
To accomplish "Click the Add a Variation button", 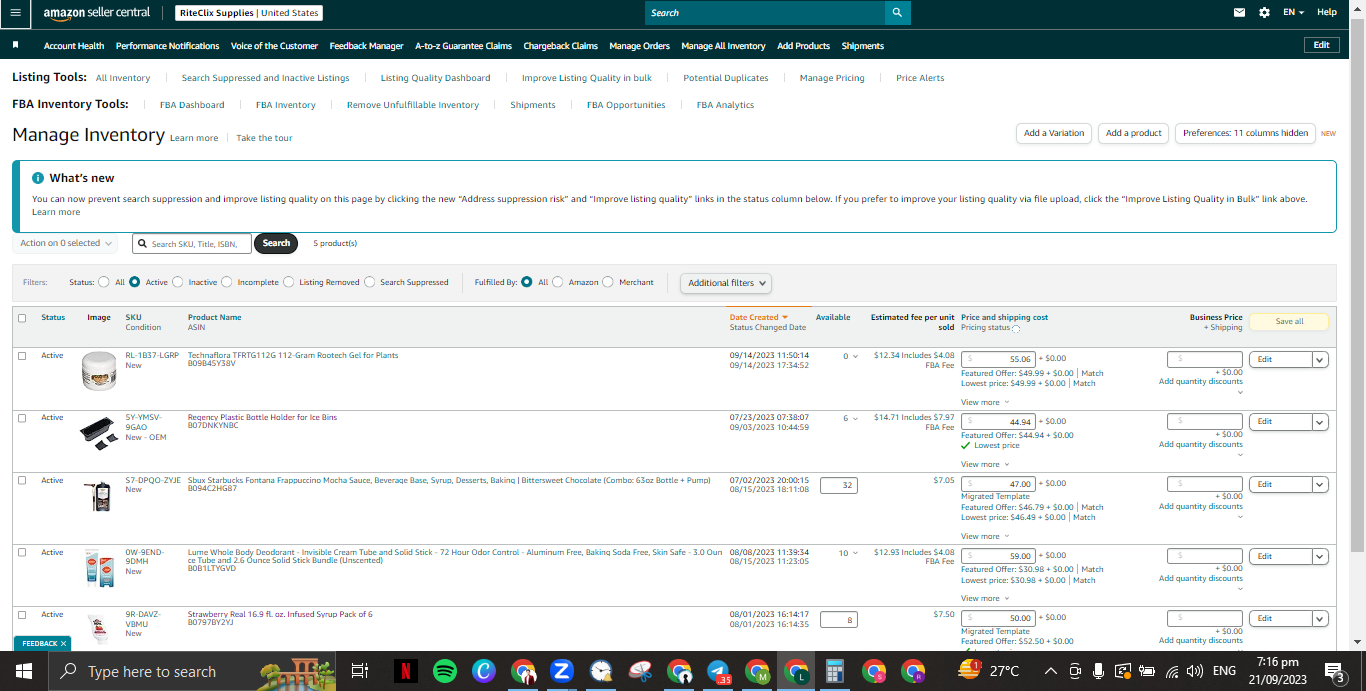I will (1054, 133).
